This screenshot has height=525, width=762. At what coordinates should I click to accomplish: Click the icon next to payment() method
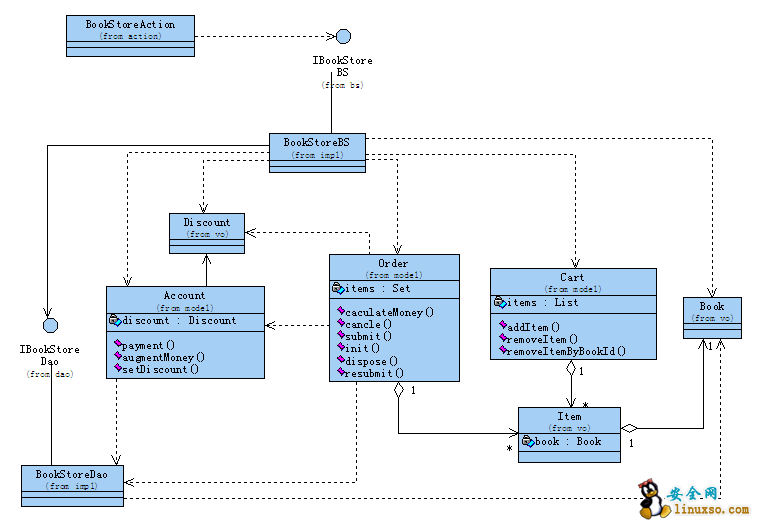117,345
